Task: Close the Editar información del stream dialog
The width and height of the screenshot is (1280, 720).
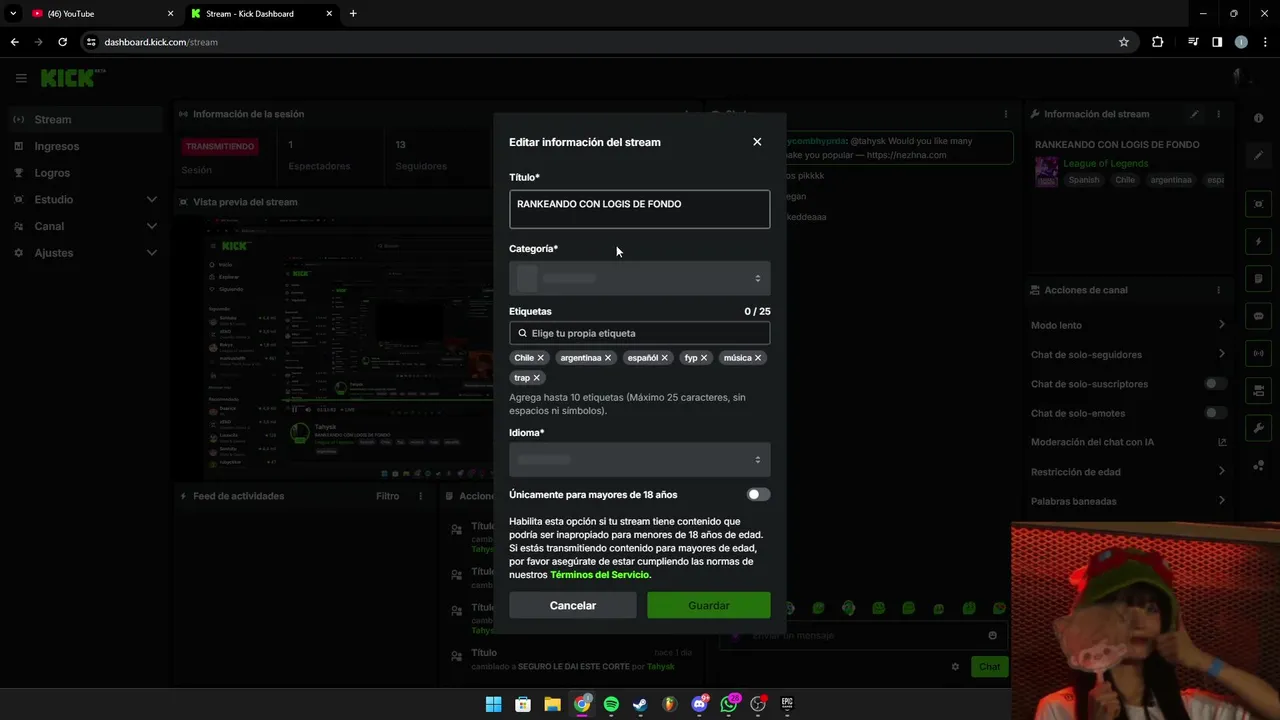Action: (757, 142)
